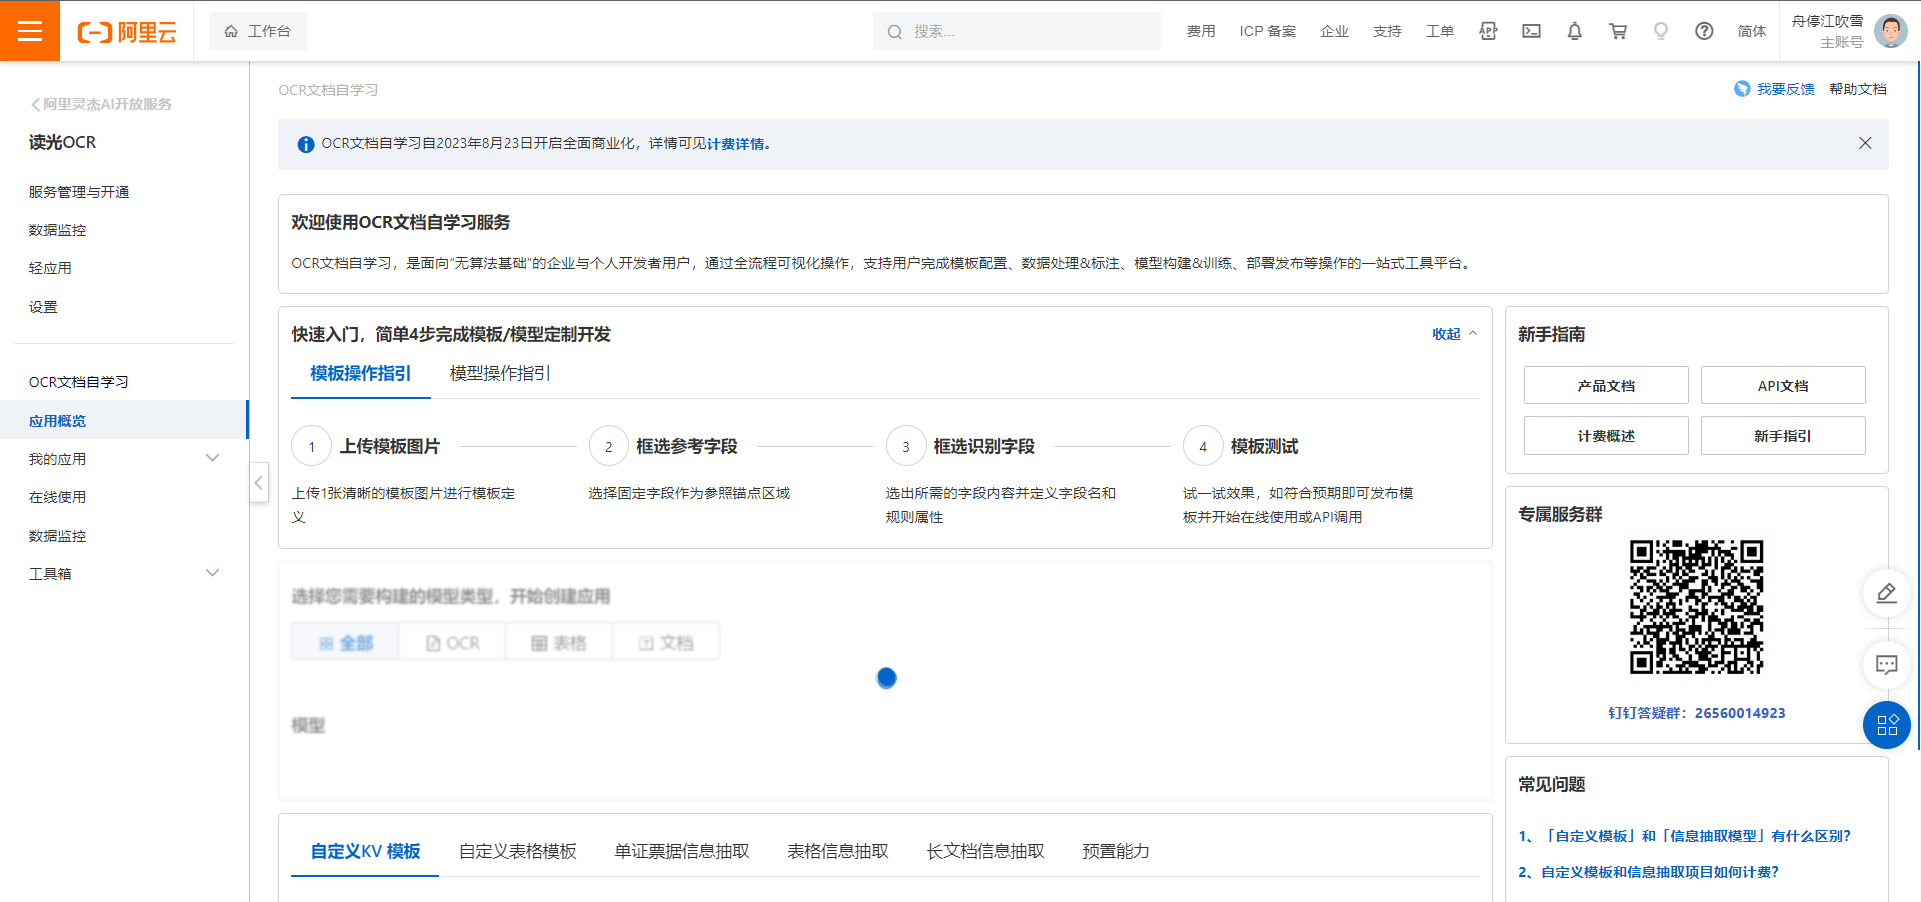Click 新手指引 button

[1783, 435]
